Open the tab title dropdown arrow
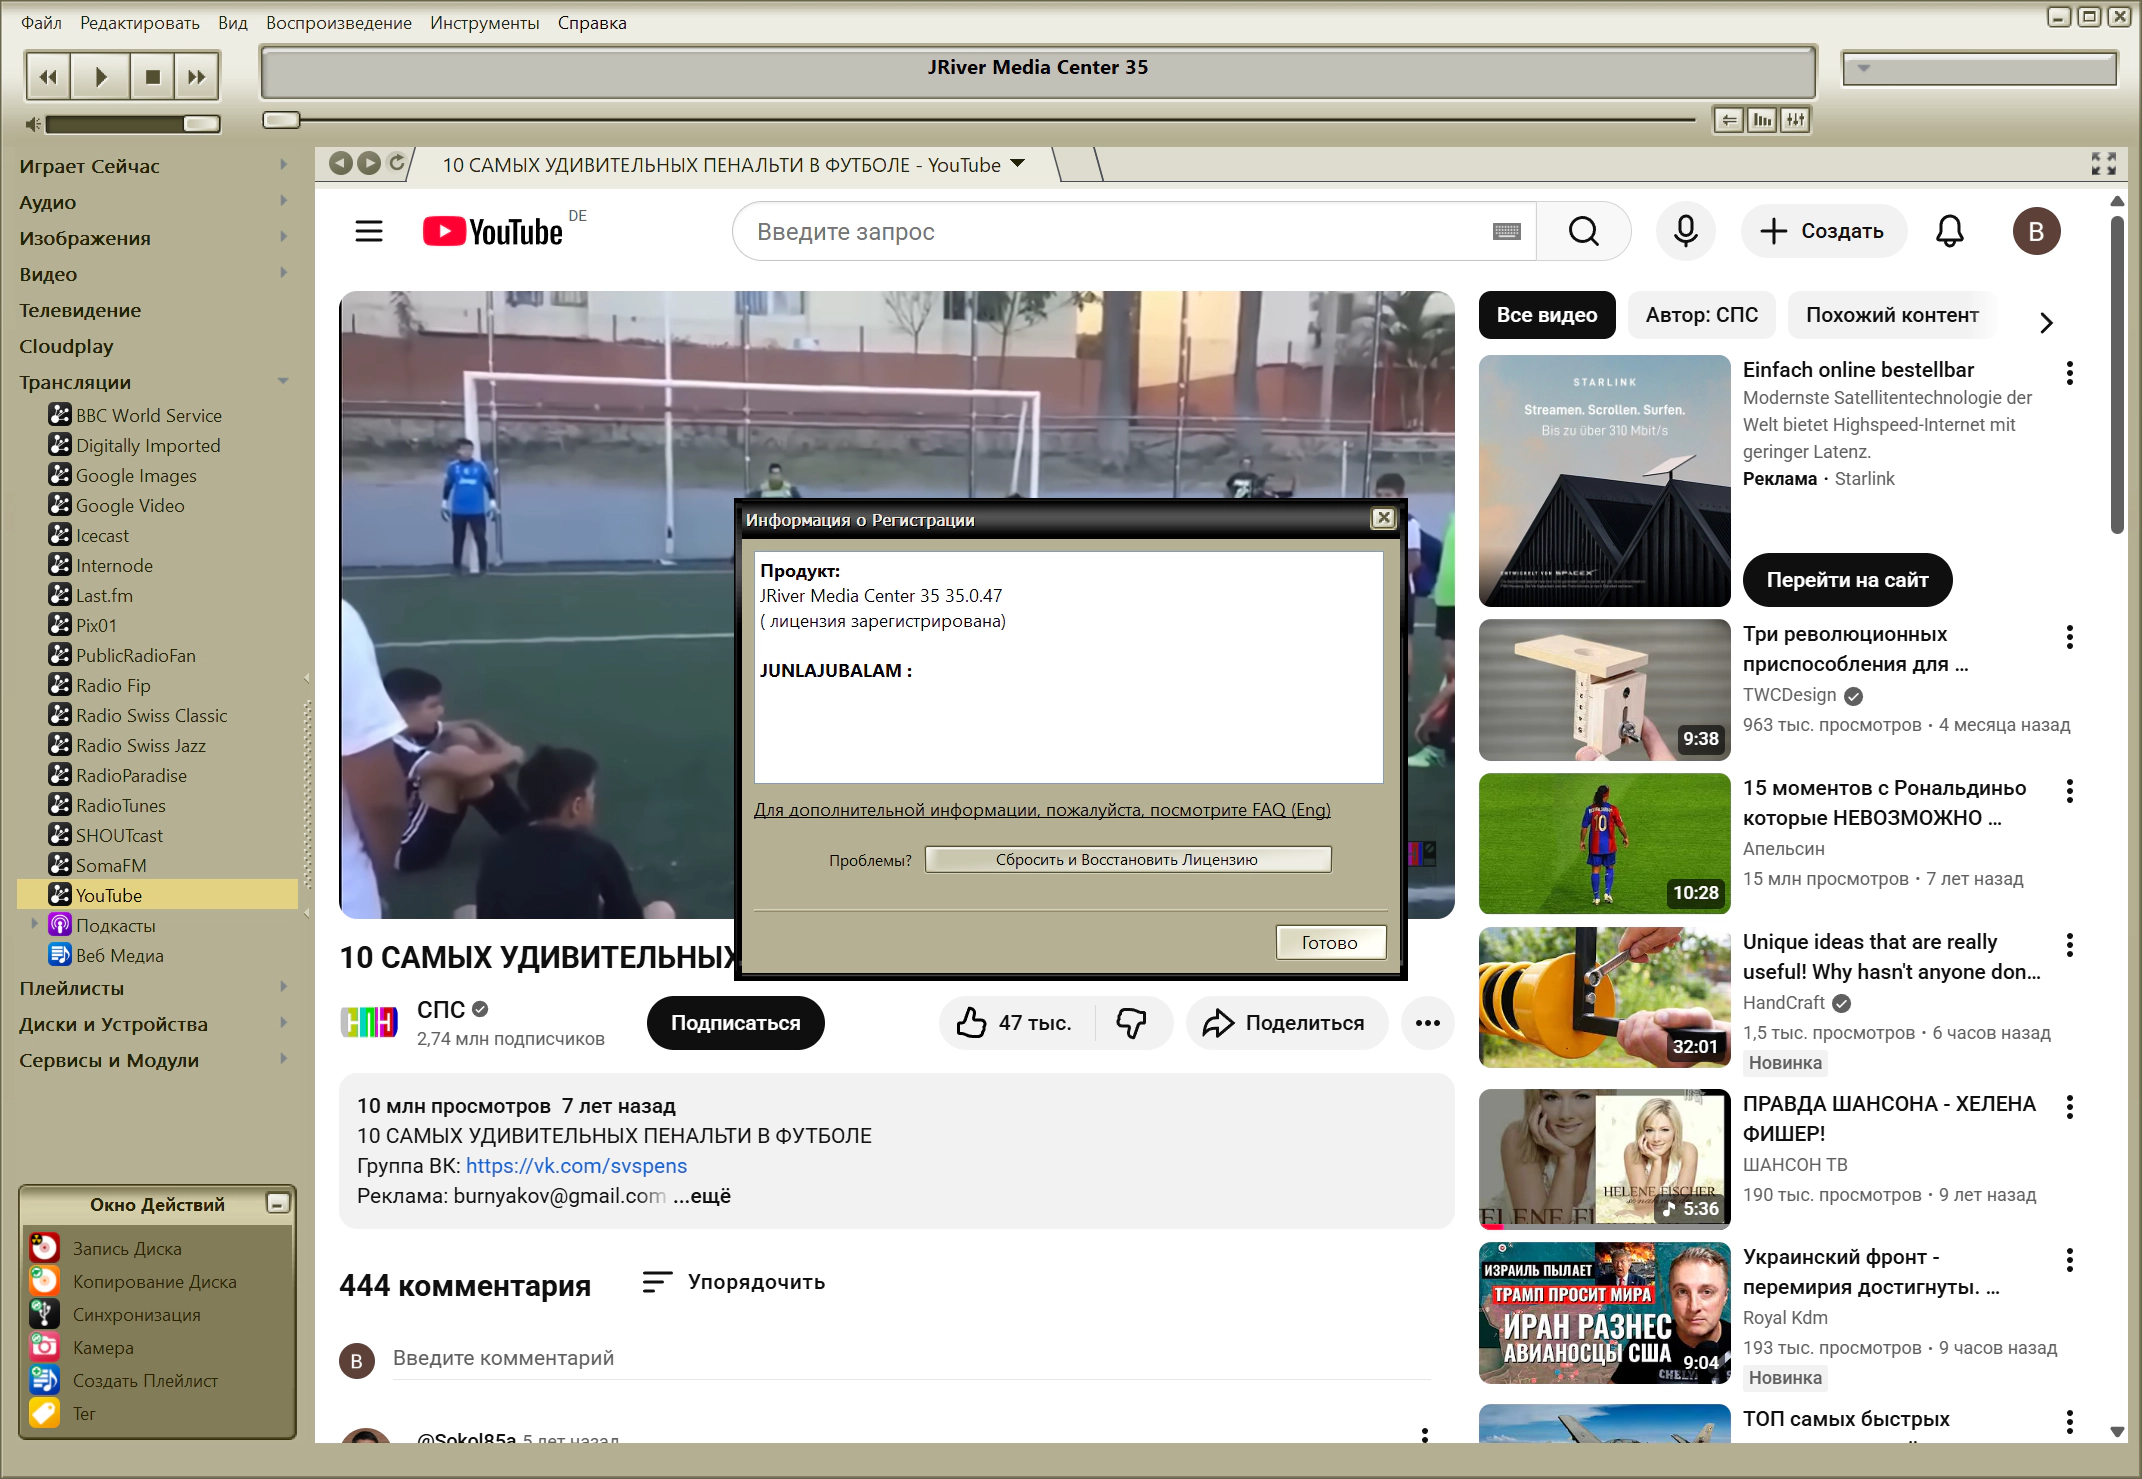 [1018, 164]
